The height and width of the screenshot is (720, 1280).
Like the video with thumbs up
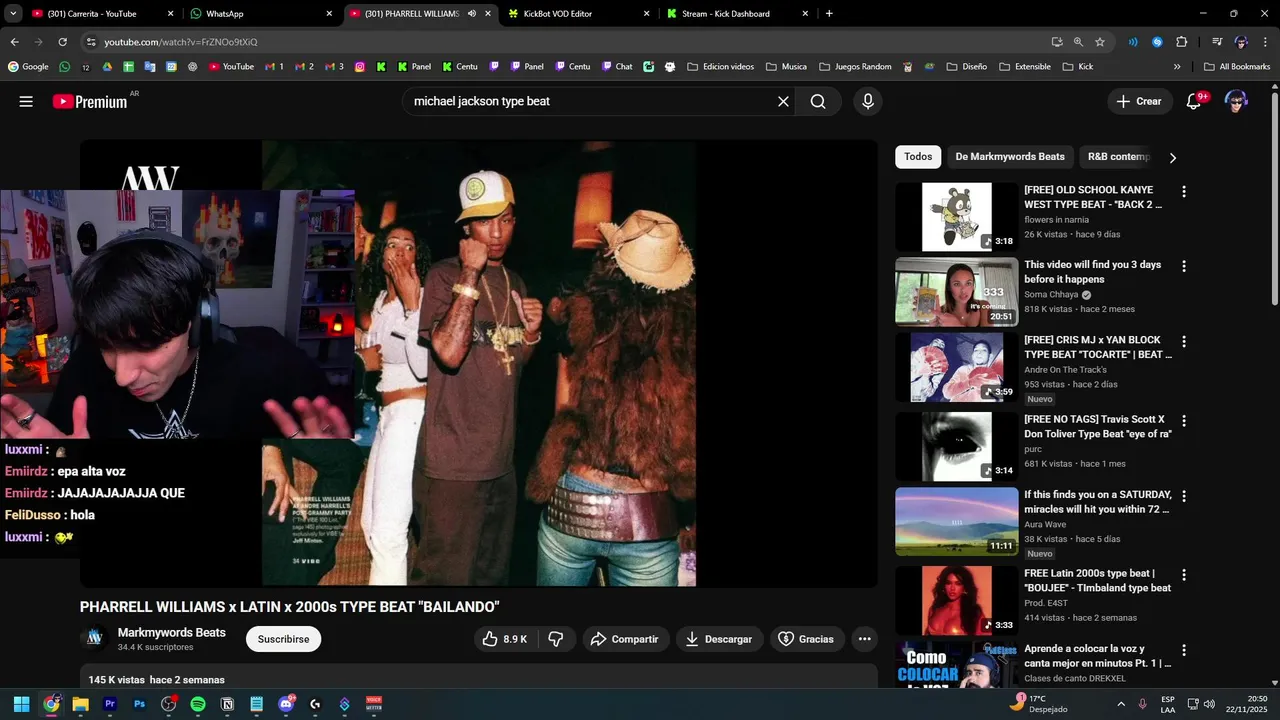505,639
